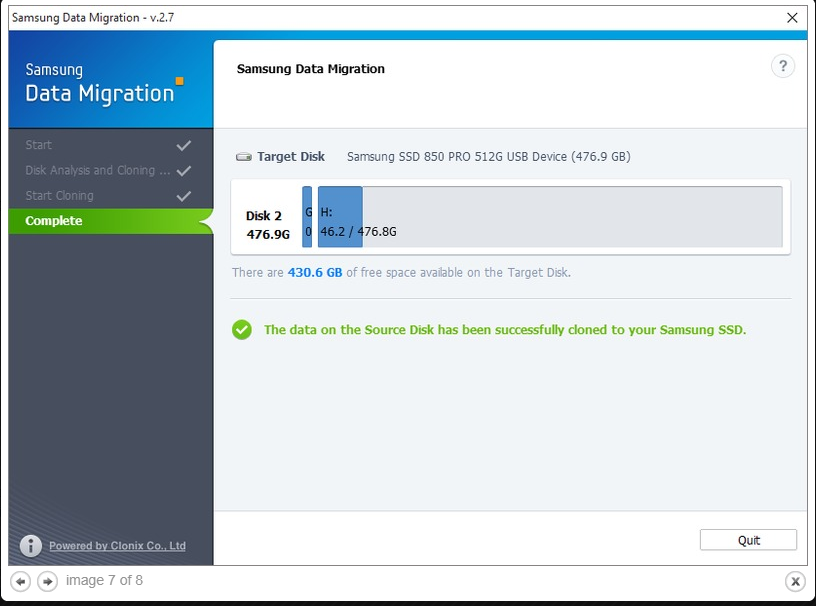Select the small G partition block
This screenshot has width=816, height=606.
pyautogui.click(x=307, y=217)
